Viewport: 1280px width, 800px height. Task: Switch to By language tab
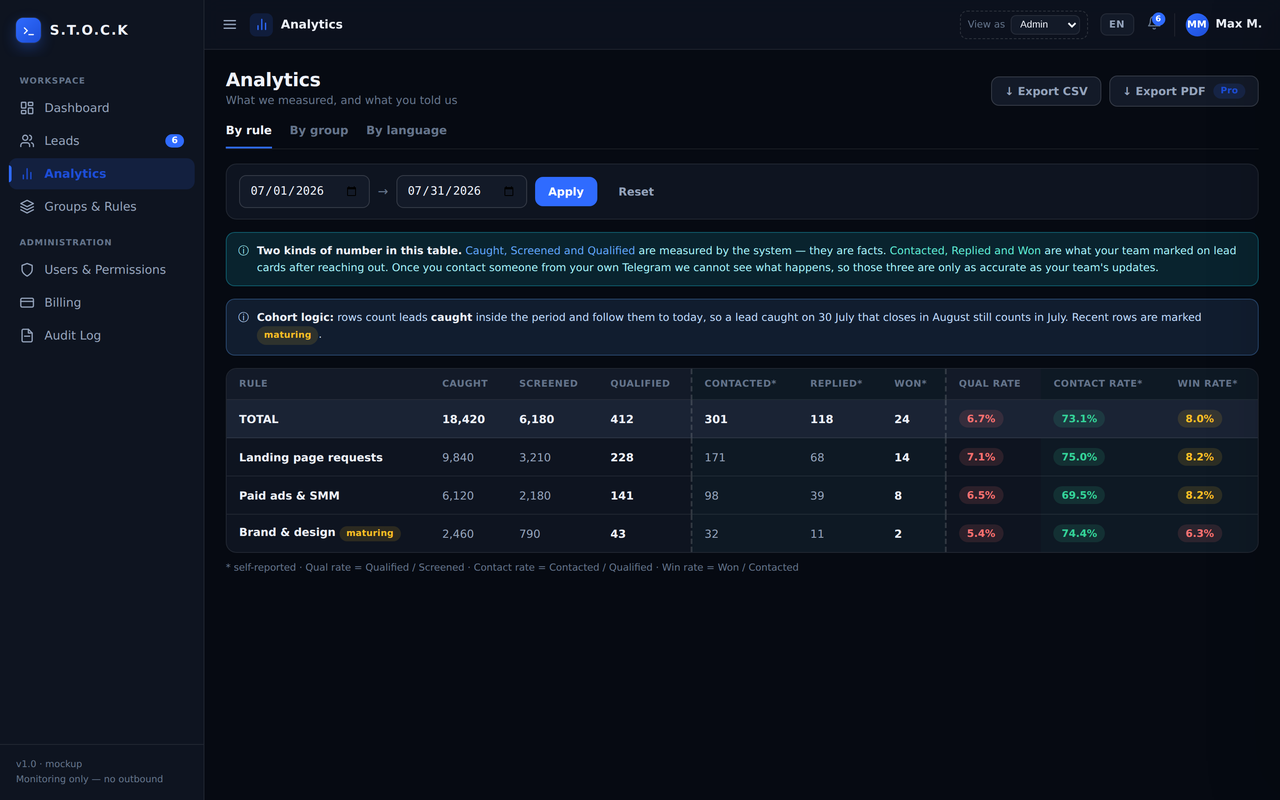406,131
